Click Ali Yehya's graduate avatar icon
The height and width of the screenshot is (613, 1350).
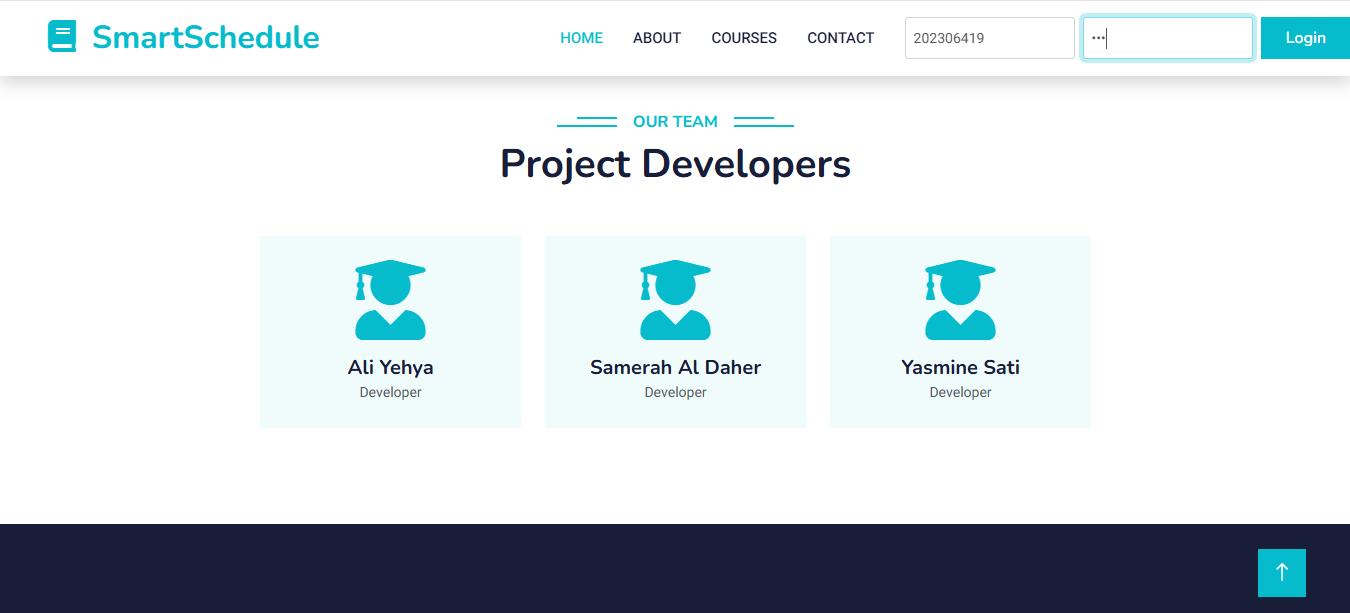pos(390,300)
